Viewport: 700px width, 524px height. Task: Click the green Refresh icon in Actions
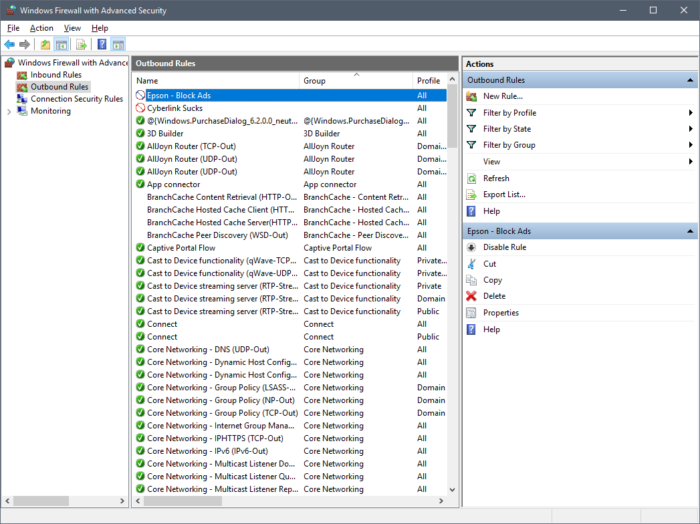[472, 178]
